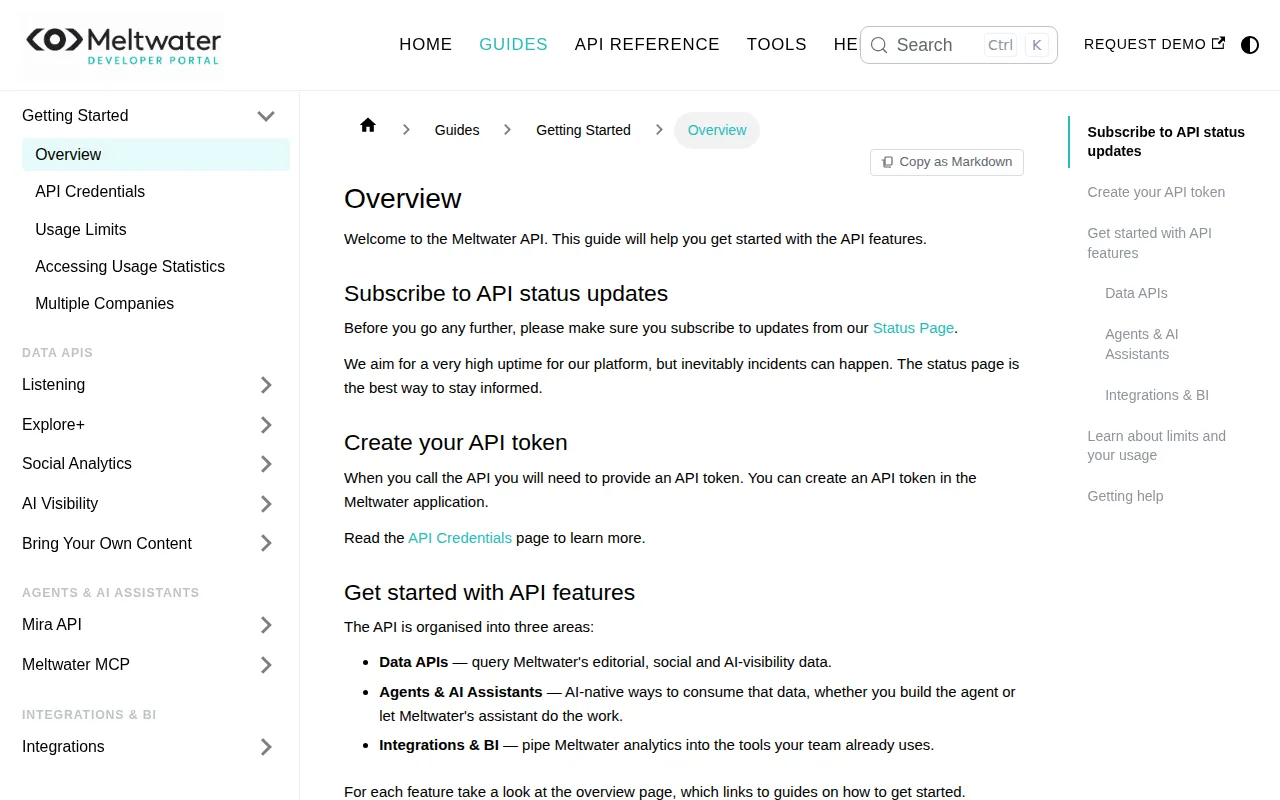Jump to Integrations & BI in contents
The width and height of the screenshot is (1280, 800).
tap(1157, 395)
